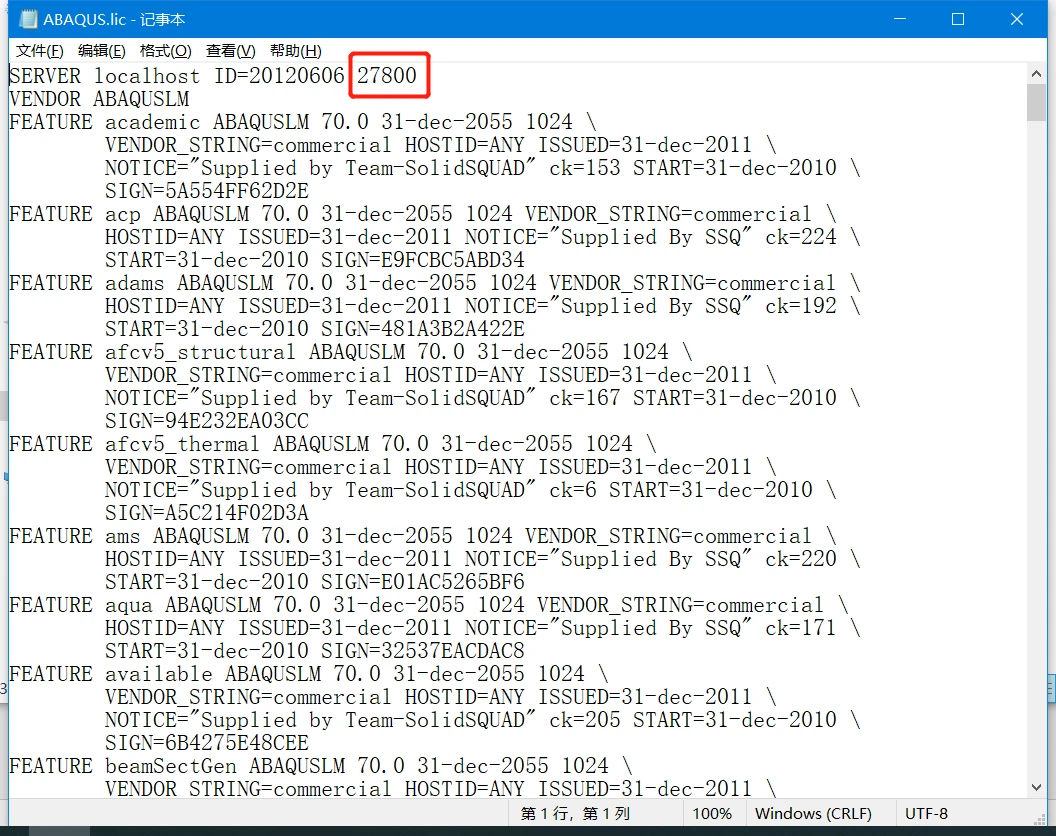Click the feature name academic

pos(152,122)
